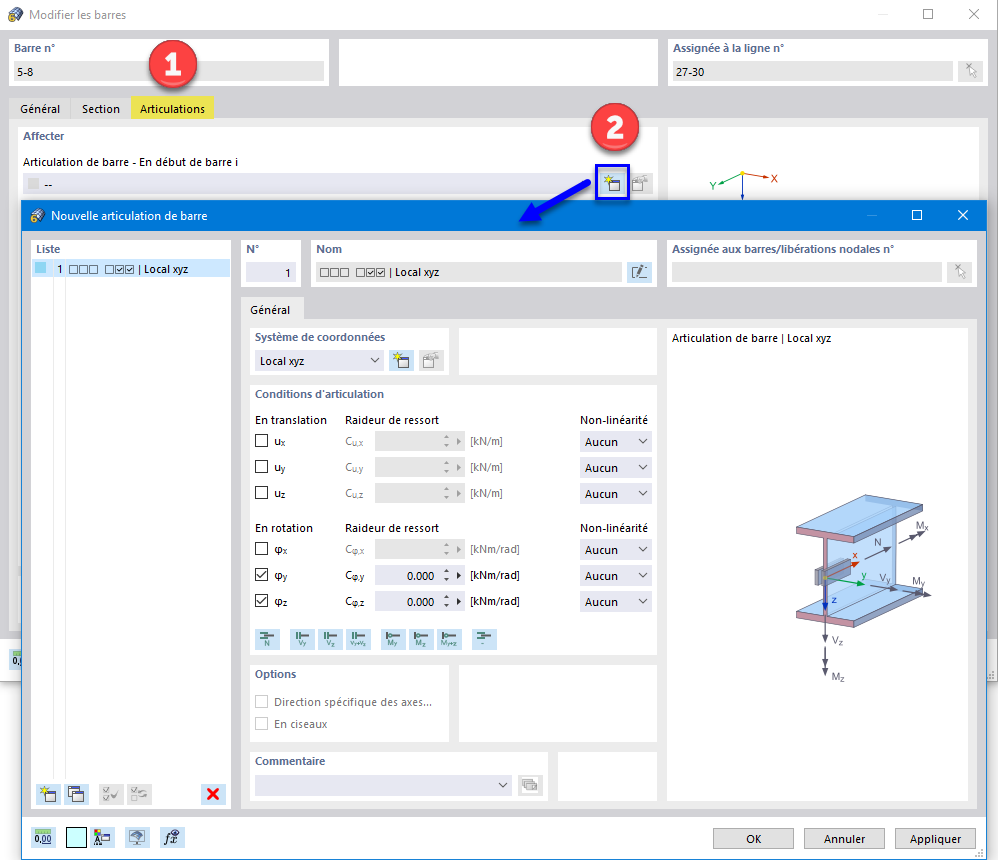Image resolution: width=1000 pixels, height=860 pixels.
Task: Switch to Général tab in Modifier les barres
Action: [40, 108]
